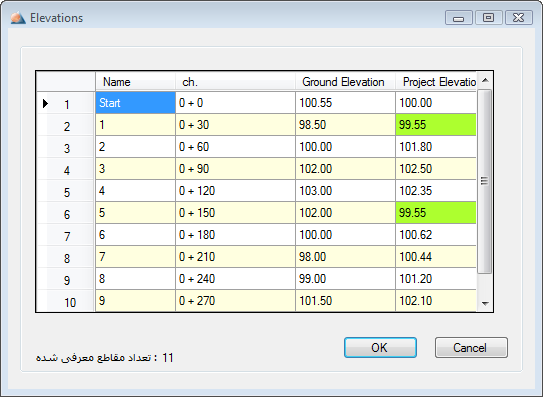Click ground elevation cell 101.50

click(345, 301)
